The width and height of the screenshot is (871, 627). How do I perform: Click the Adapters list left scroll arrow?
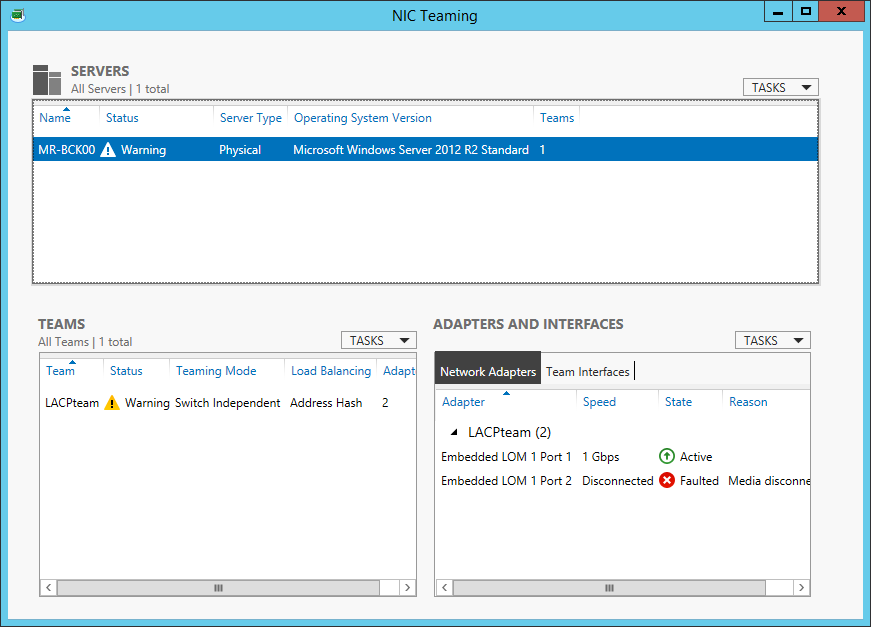coord(444,588)
